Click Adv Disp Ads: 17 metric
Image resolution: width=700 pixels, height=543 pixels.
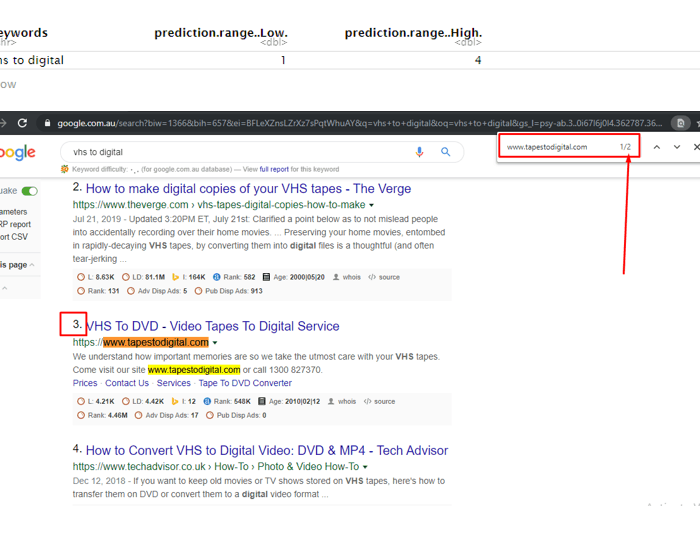[167, 415]
